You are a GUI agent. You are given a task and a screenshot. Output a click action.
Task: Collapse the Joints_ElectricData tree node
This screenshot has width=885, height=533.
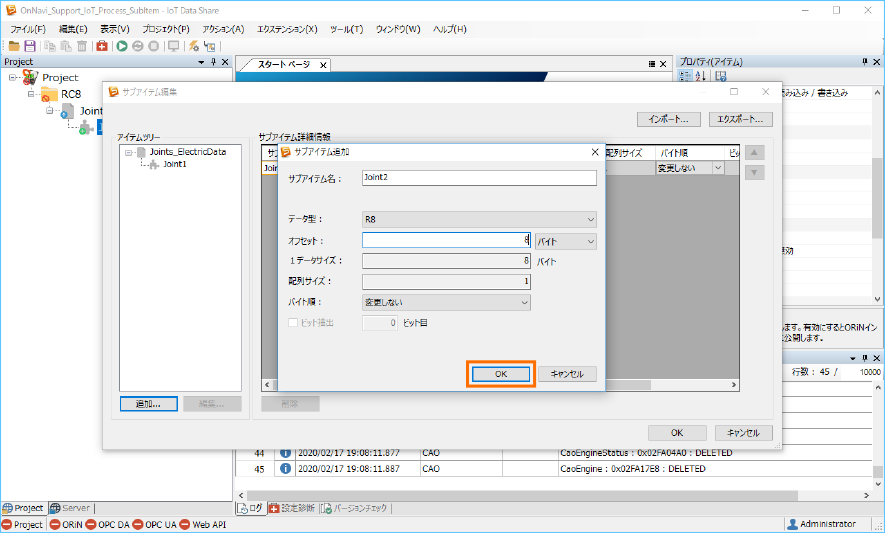[129, 152]
